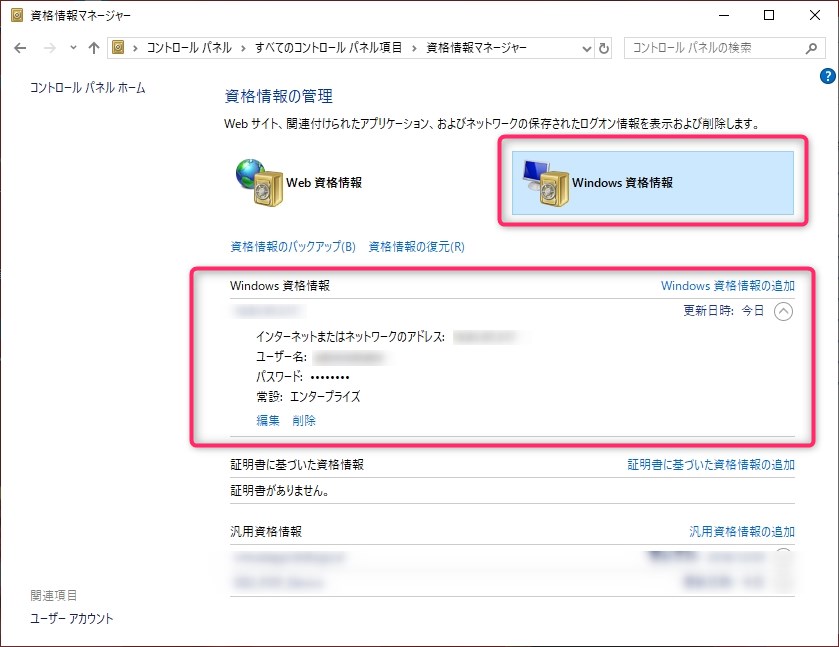Select すべてのコントロール パネル項目 in the breadcrumb
This screenshot has height=647, width=839.
point(329,48)
